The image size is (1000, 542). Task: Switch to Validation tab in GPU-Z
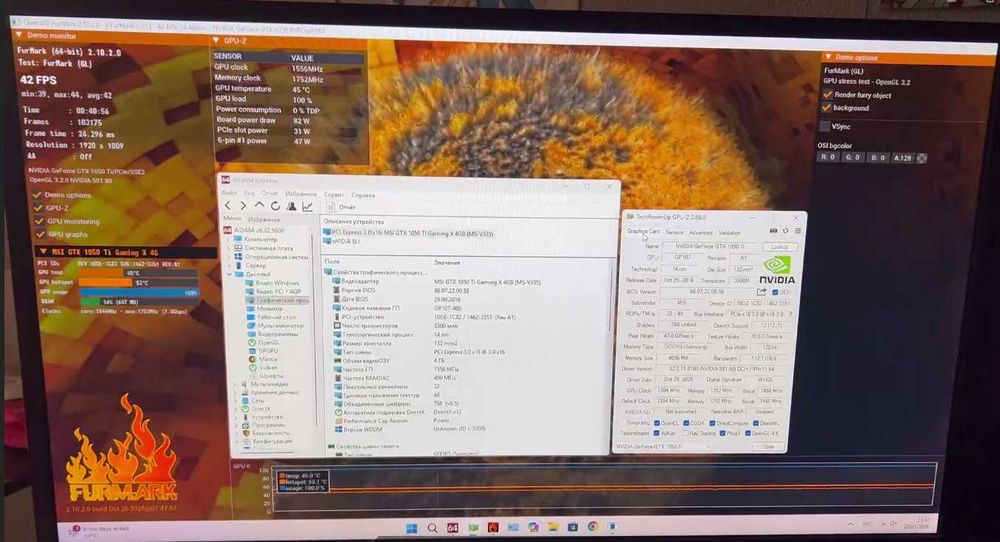click(730, 233)
